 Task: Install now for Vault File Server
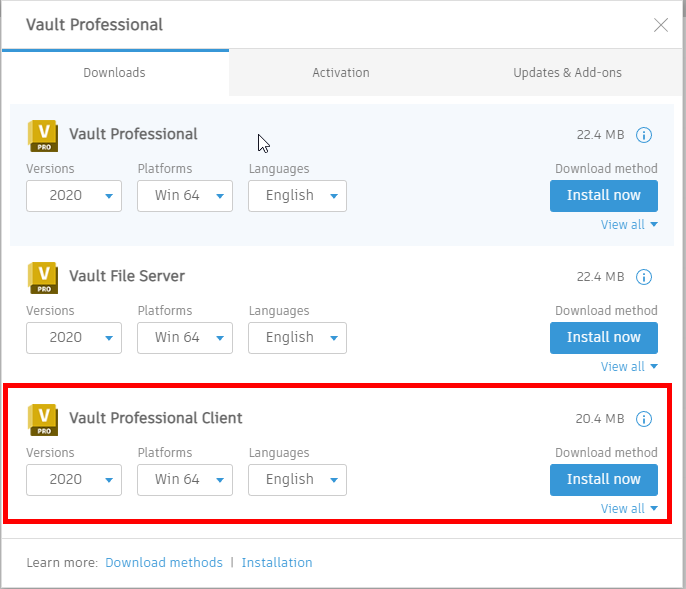pyautogui.click(x=604, y=338)
